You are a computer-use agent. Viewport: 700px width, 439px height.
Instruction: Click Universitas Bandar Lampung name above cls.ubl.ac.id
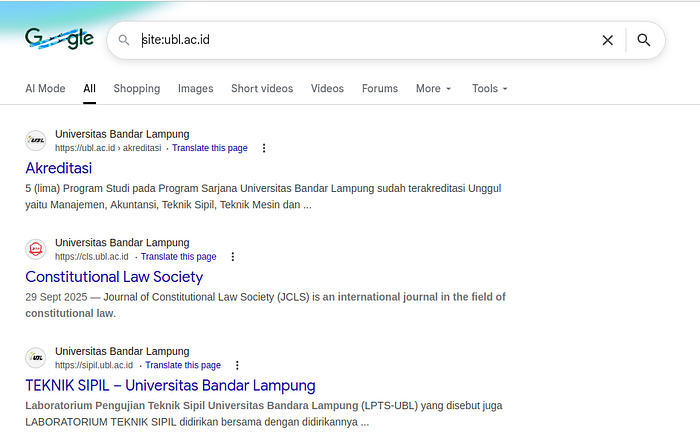122,242
